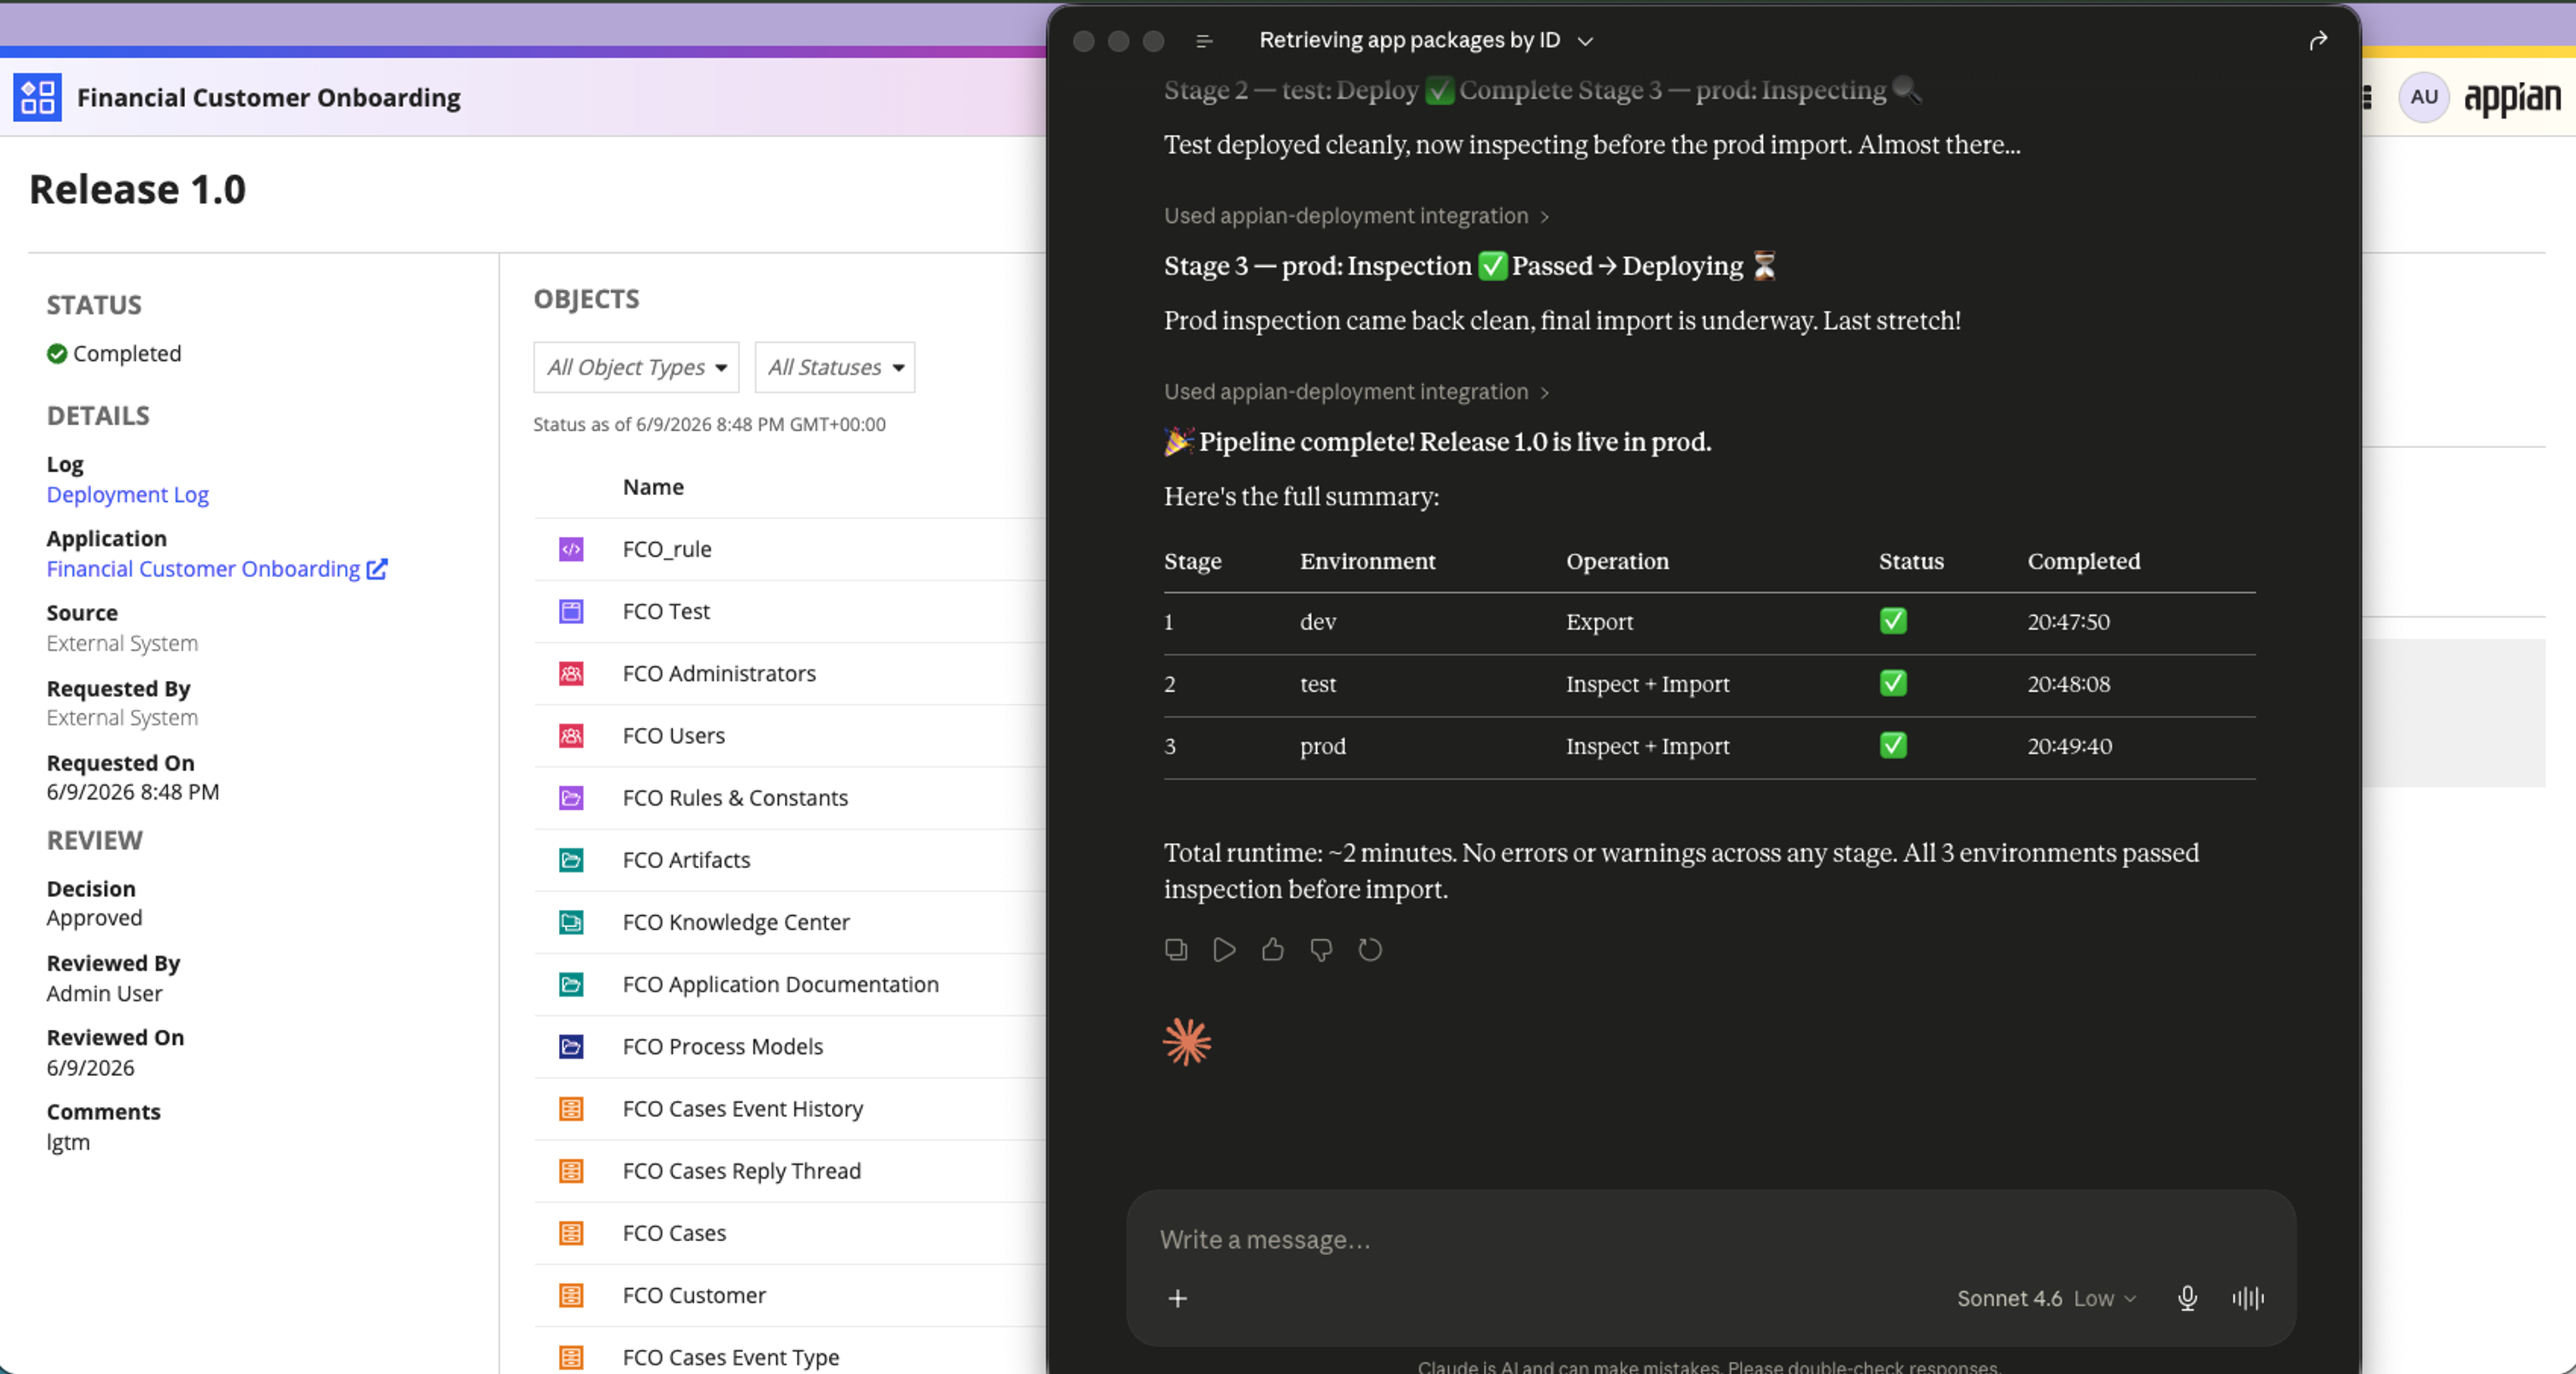2576x1374 pixels.
Task: Click the FCO Users group icon
Action: pyautogui.click(x=571, y=736)
